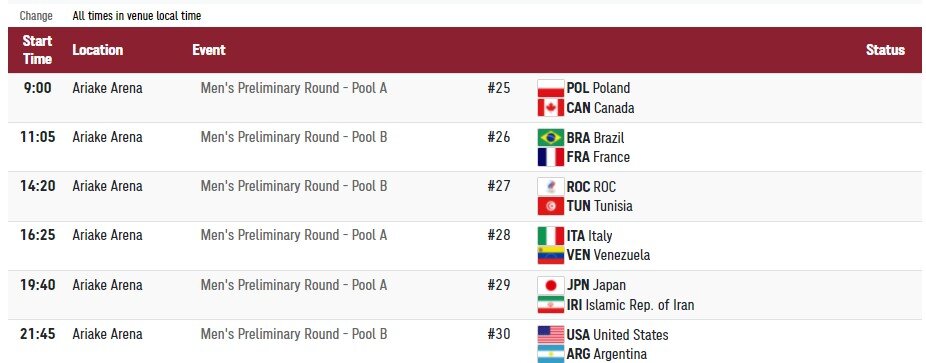Viewport: 926px width, 363px height.
Task: Click the Poland flag icon
Action: point(550,89)
